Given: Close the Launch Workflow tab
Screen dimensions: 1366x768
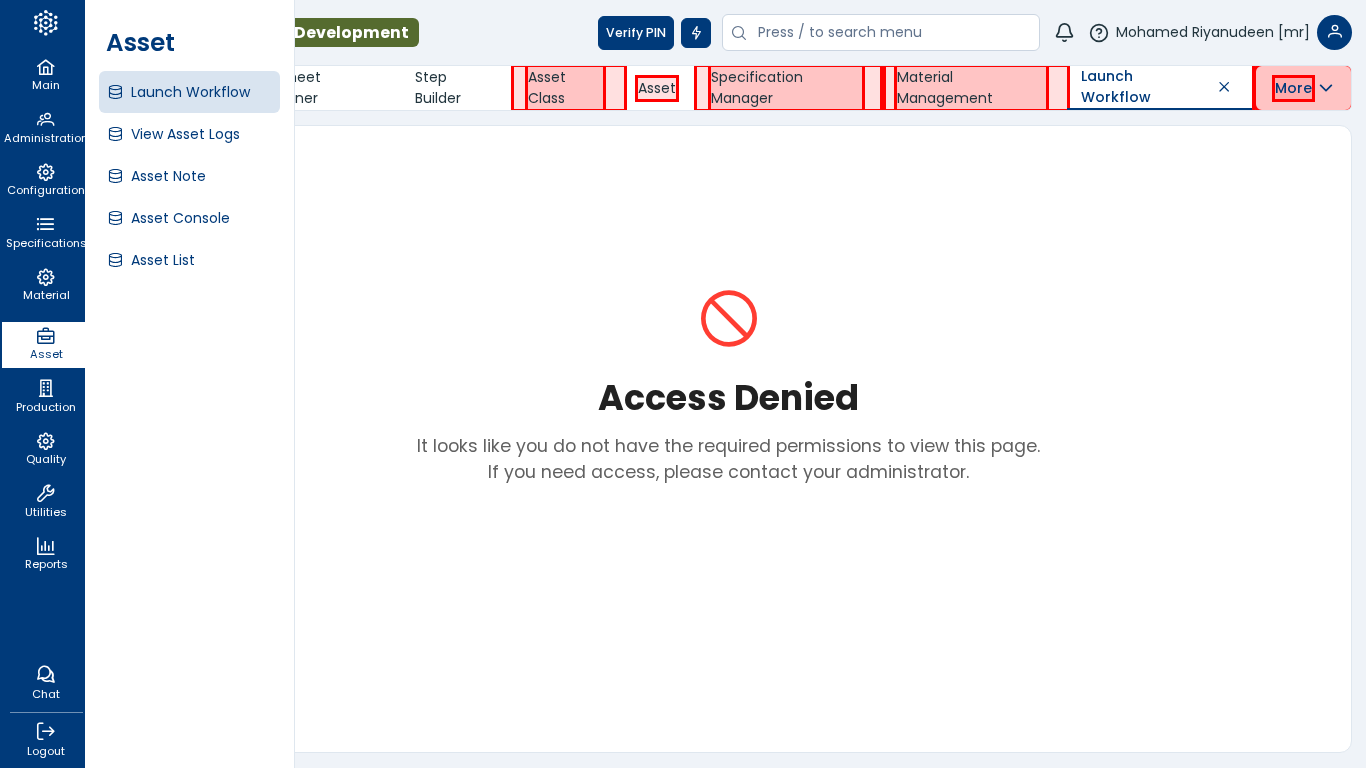Looking at the screenshot, I should 1224,88.
